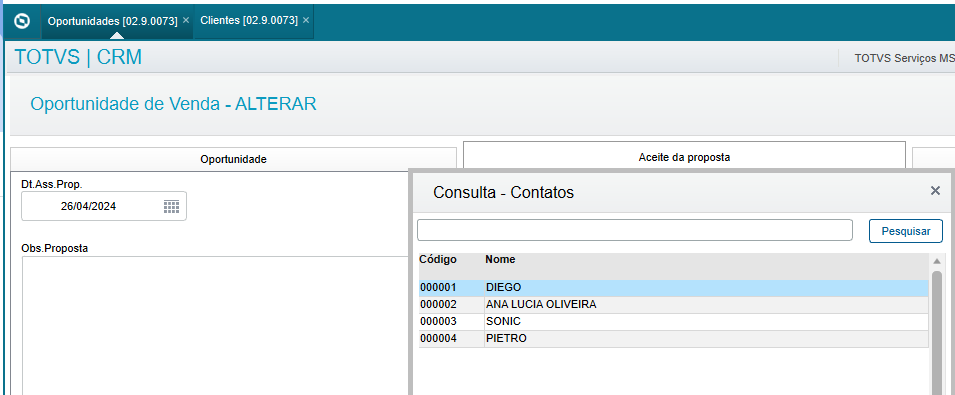
Task: Click into the Obs.Proposta text area
Action: [216, 326]
